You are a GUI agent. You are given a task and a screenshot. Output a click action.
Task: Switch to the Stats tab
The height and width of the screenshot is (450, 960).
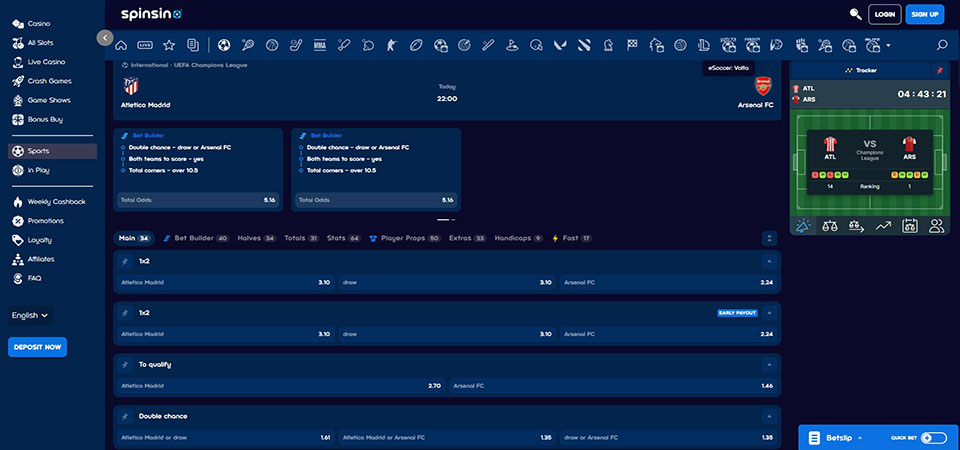pyautogui.click(x=343, y=238)
